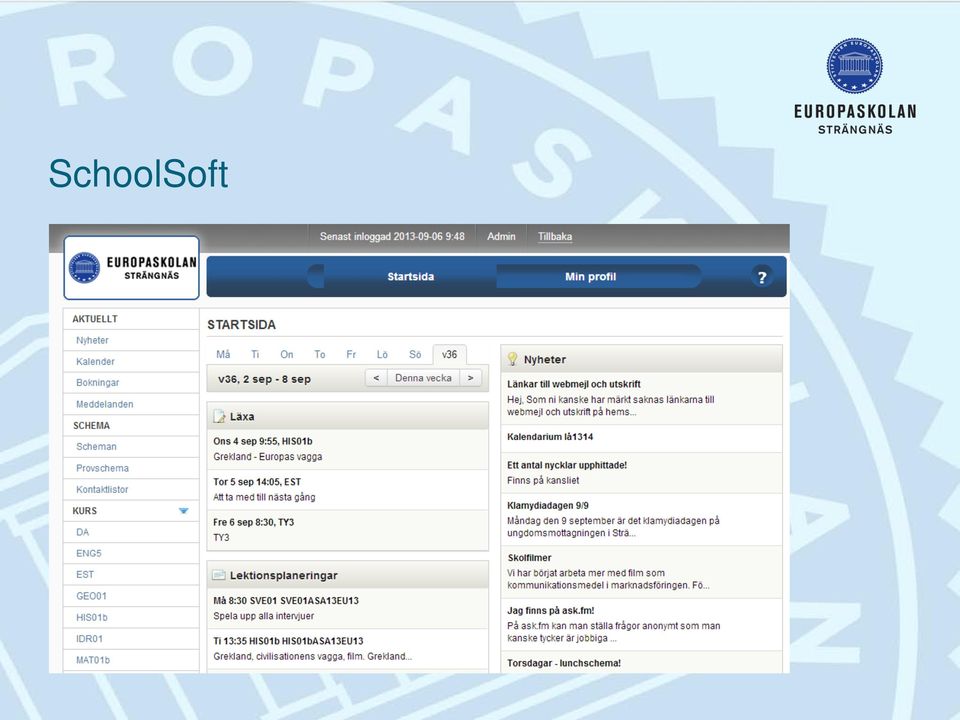
Task: Open the Startsida navigation tab
Action: point(410,277)
